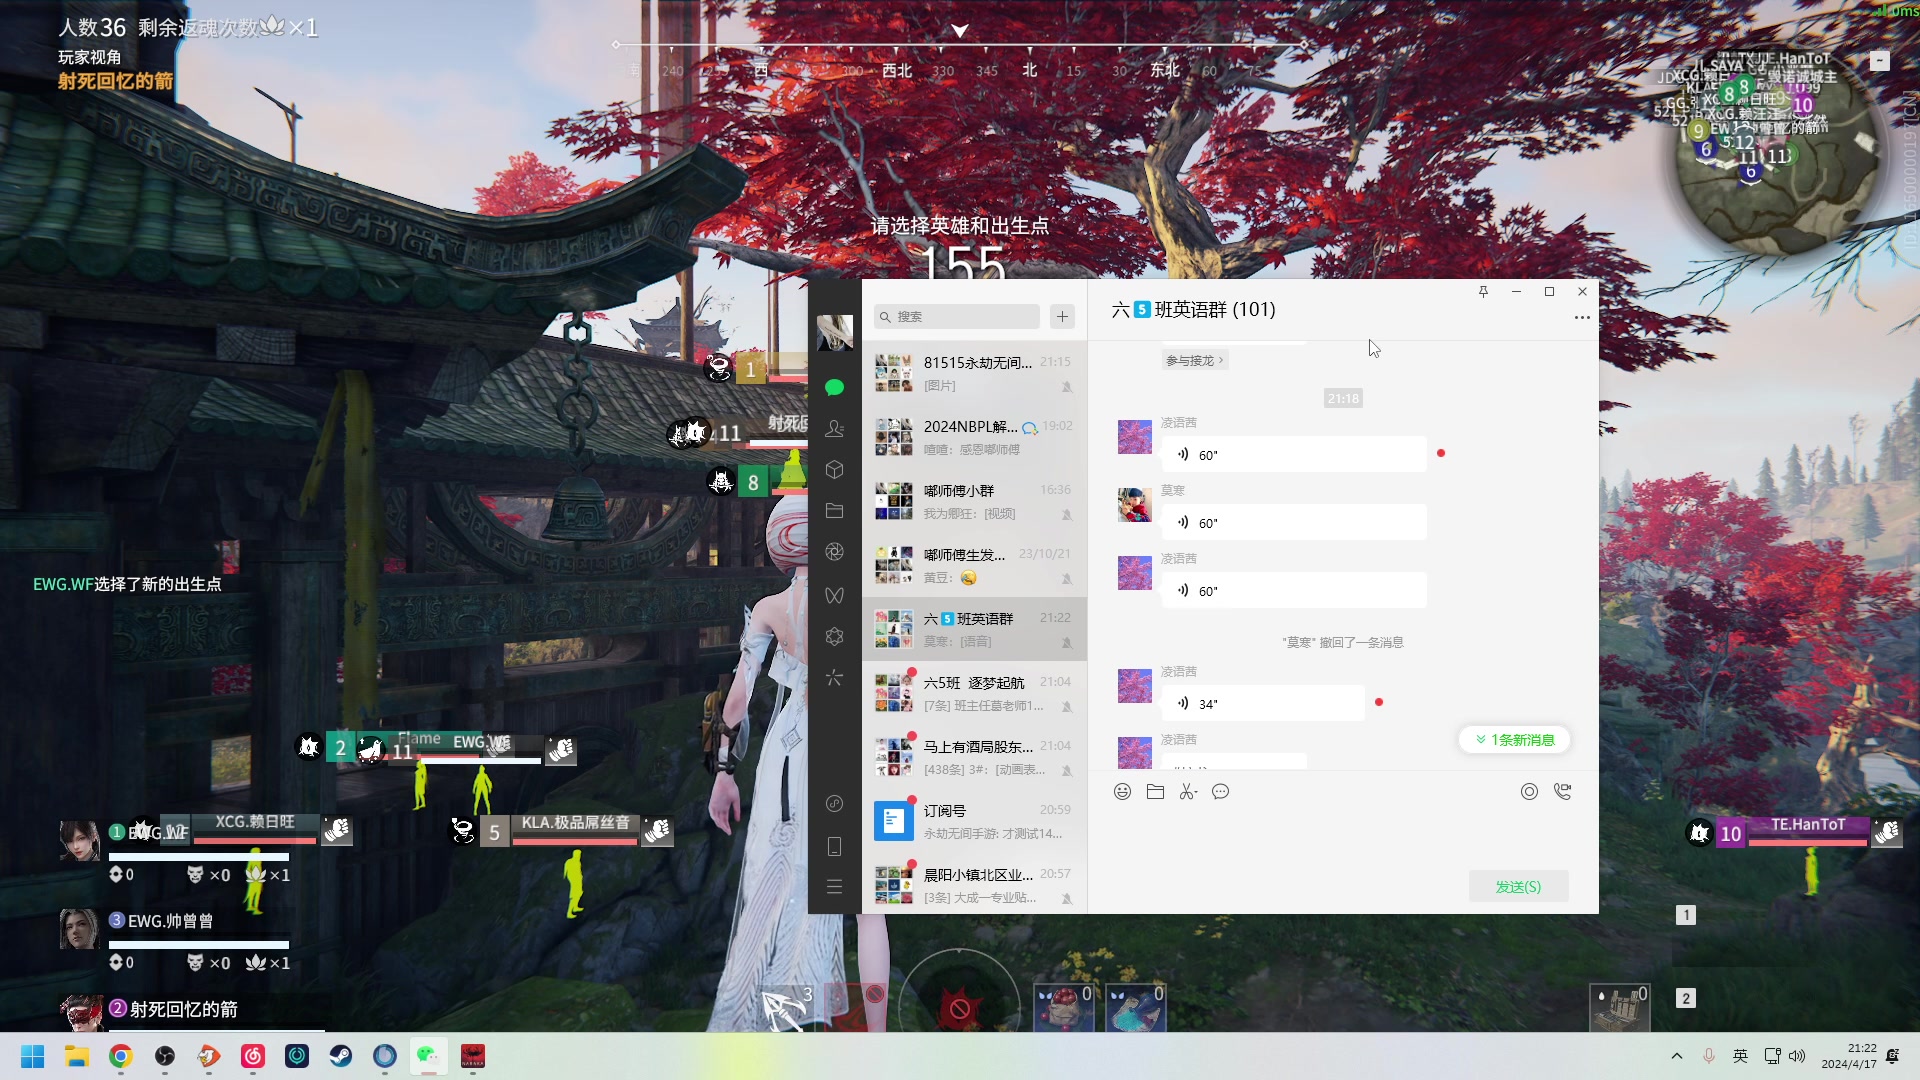
Task: Pin the WeChat window on top
Action: click(1483, 292)
